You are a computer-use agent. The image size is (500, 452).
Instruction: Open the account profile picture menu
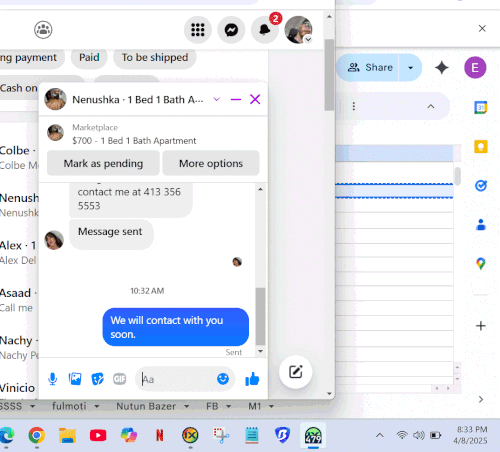(298, 30)
